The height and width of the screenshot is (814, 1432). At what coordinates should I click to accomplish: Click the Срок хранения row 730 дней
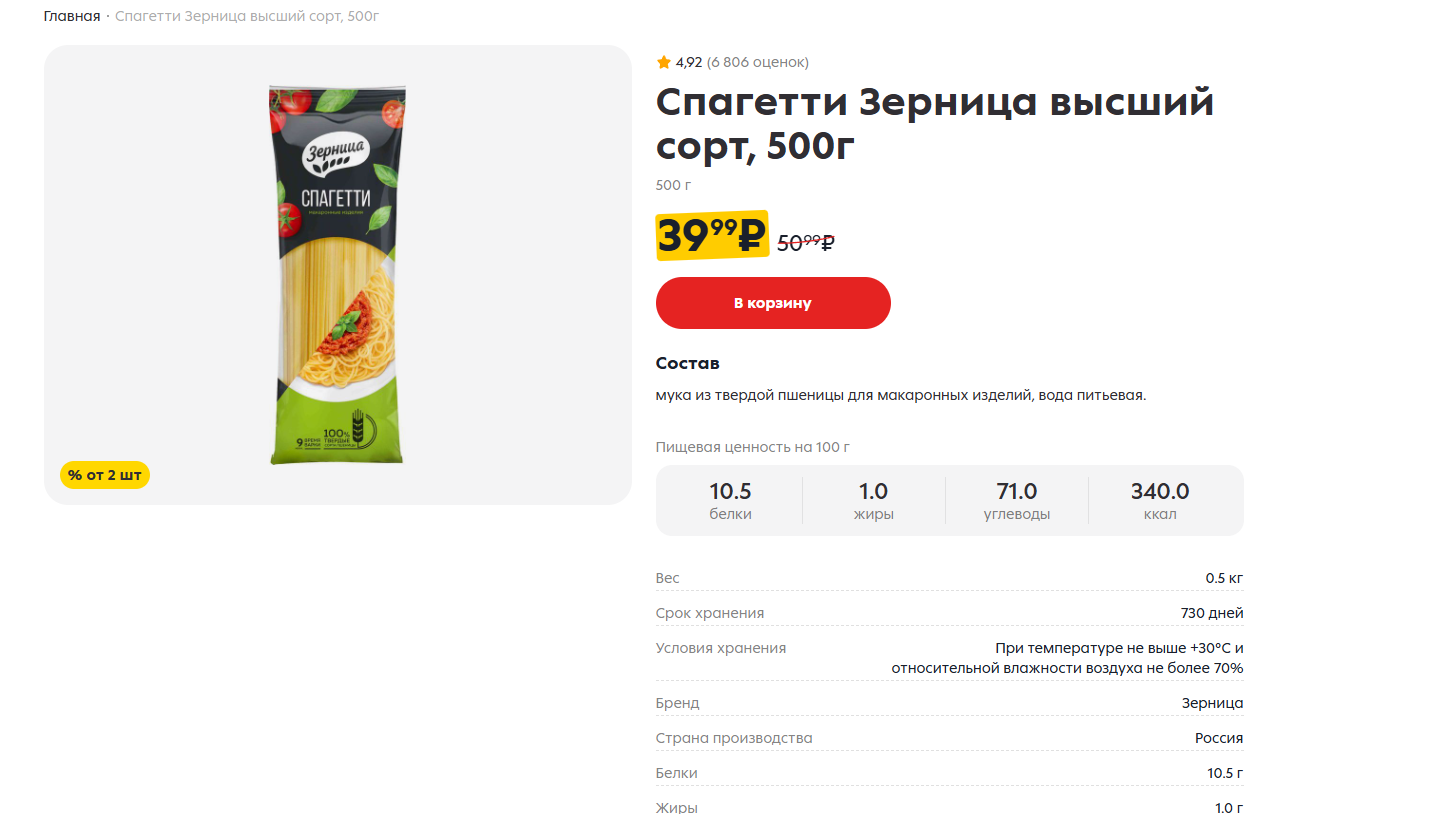(x=950, y=613)
